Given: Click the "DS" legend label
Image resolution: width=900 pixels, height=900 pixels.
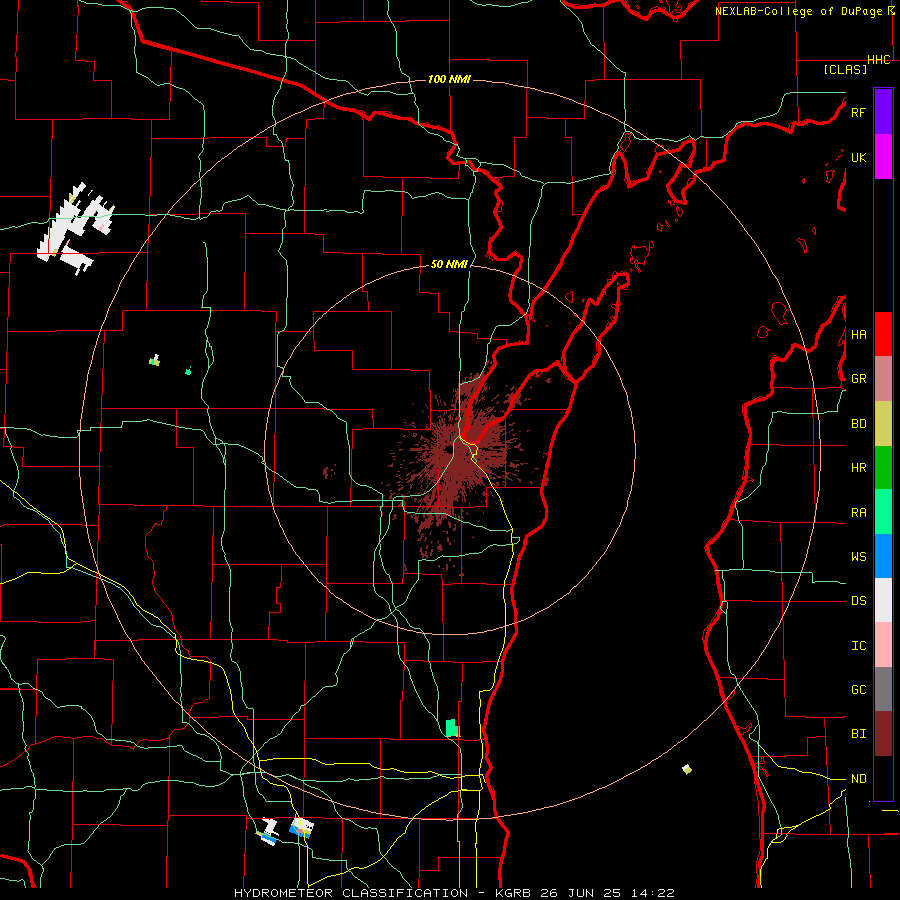Looking at the screenshot, I should tap(858, 600).
